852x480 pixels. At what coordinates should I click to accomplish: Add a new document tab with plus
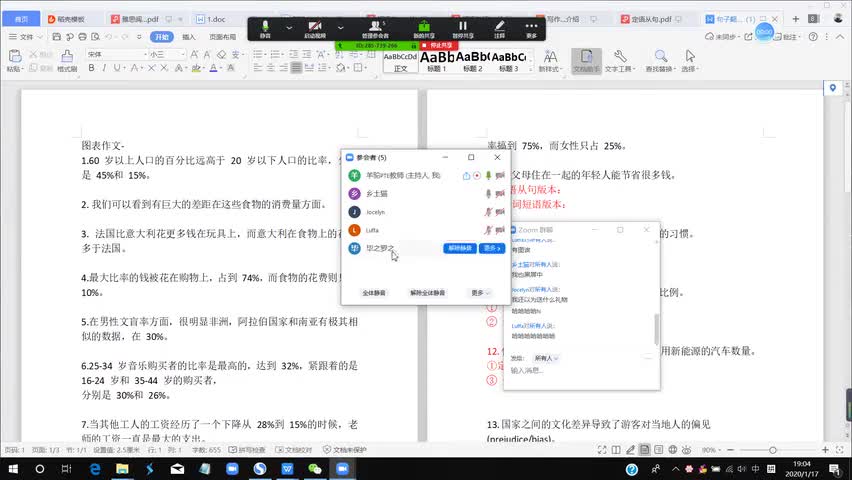pos(795,18)
